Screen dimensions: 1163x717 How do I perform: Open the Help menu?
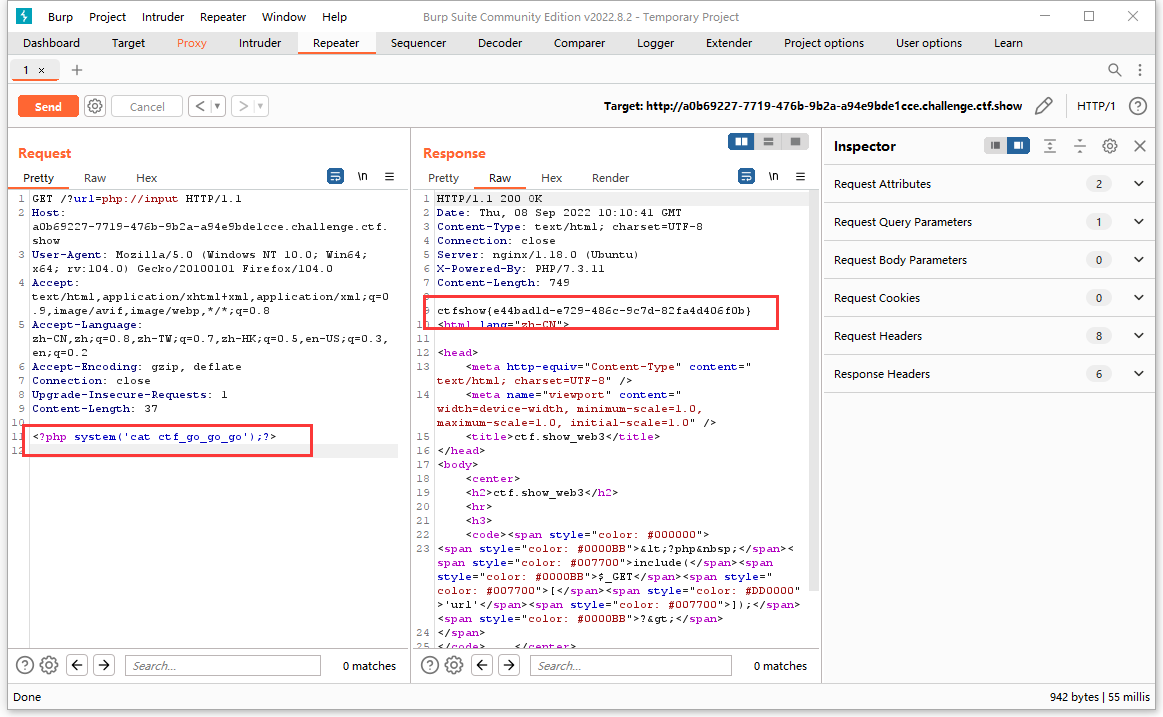334,16
